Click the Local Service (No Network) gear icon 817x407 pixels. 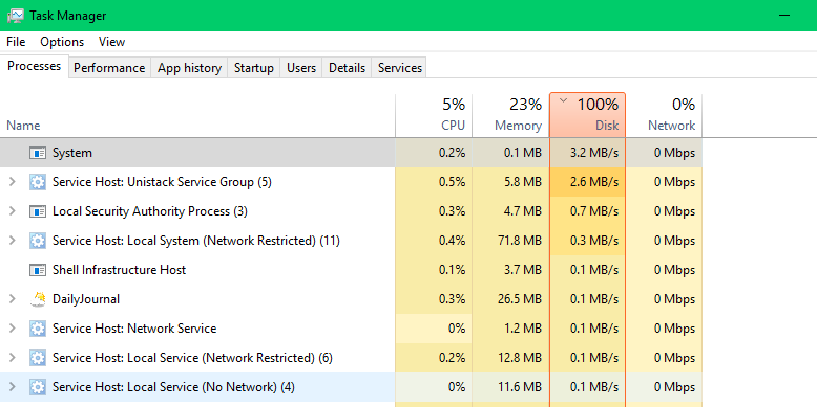pyautogui.click(x=37, y=387)
